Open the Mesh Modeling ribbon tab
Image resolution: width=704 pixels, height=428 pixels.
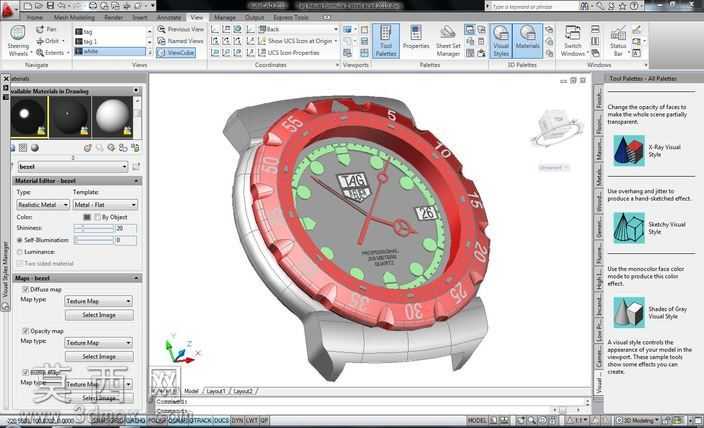click(74, 18)
